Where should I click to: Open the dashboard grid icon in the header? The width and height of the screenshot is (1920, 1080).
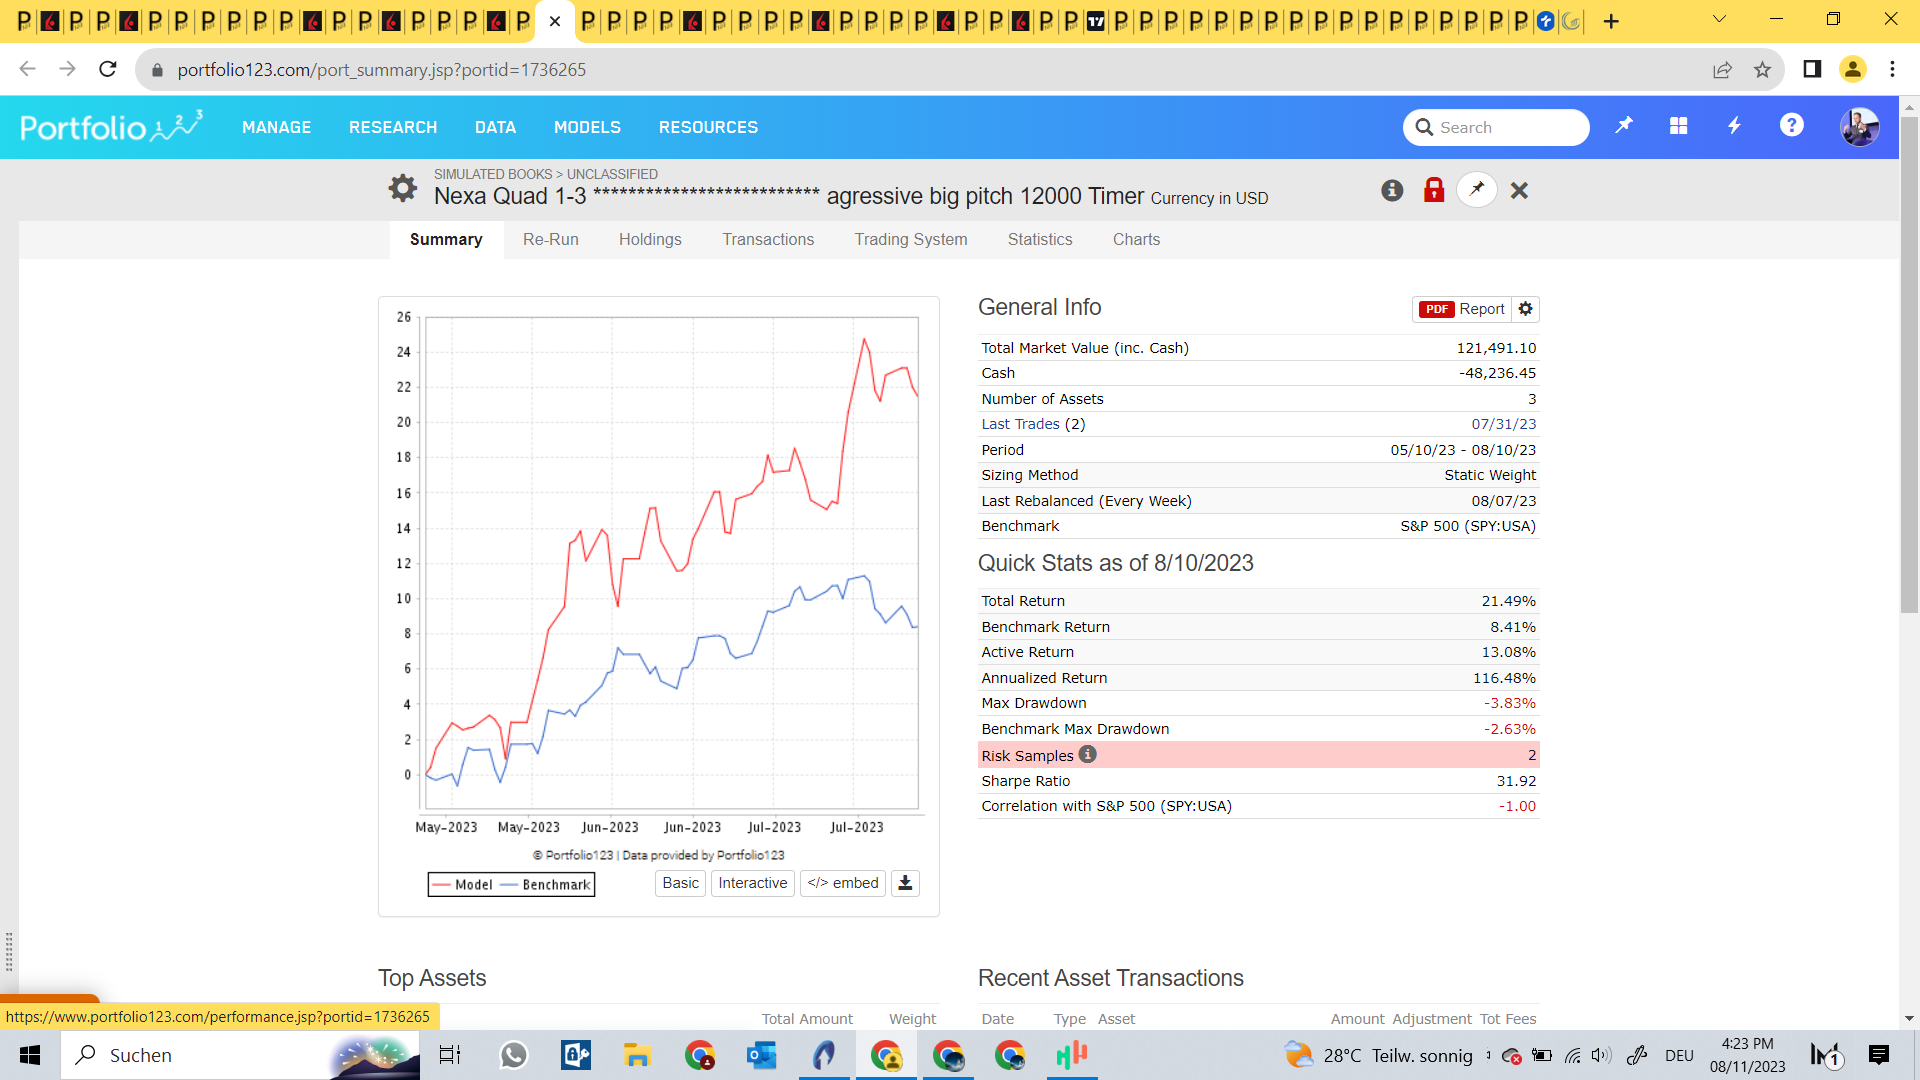[1679, 126]
